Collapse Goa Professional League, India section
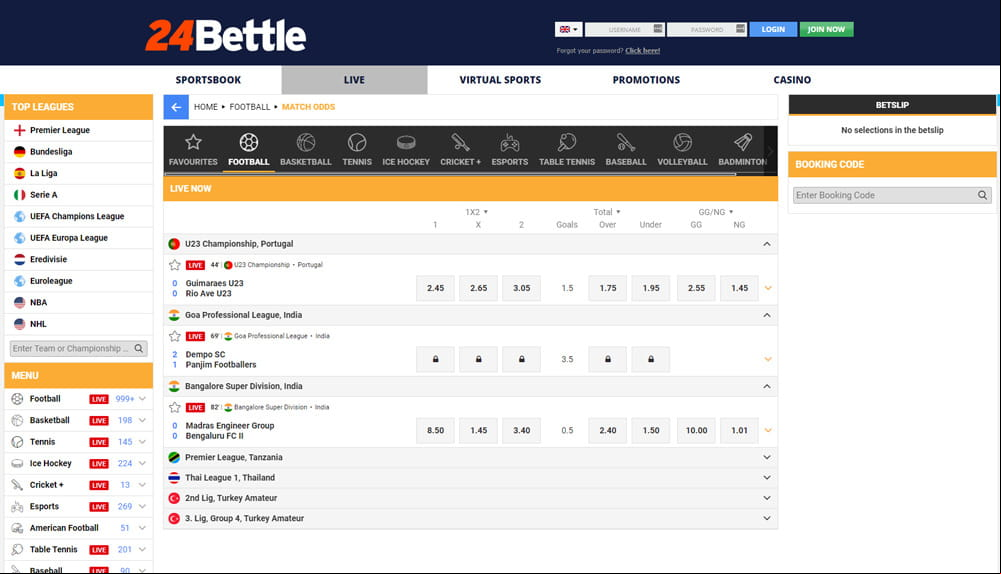 coord(767,315)
